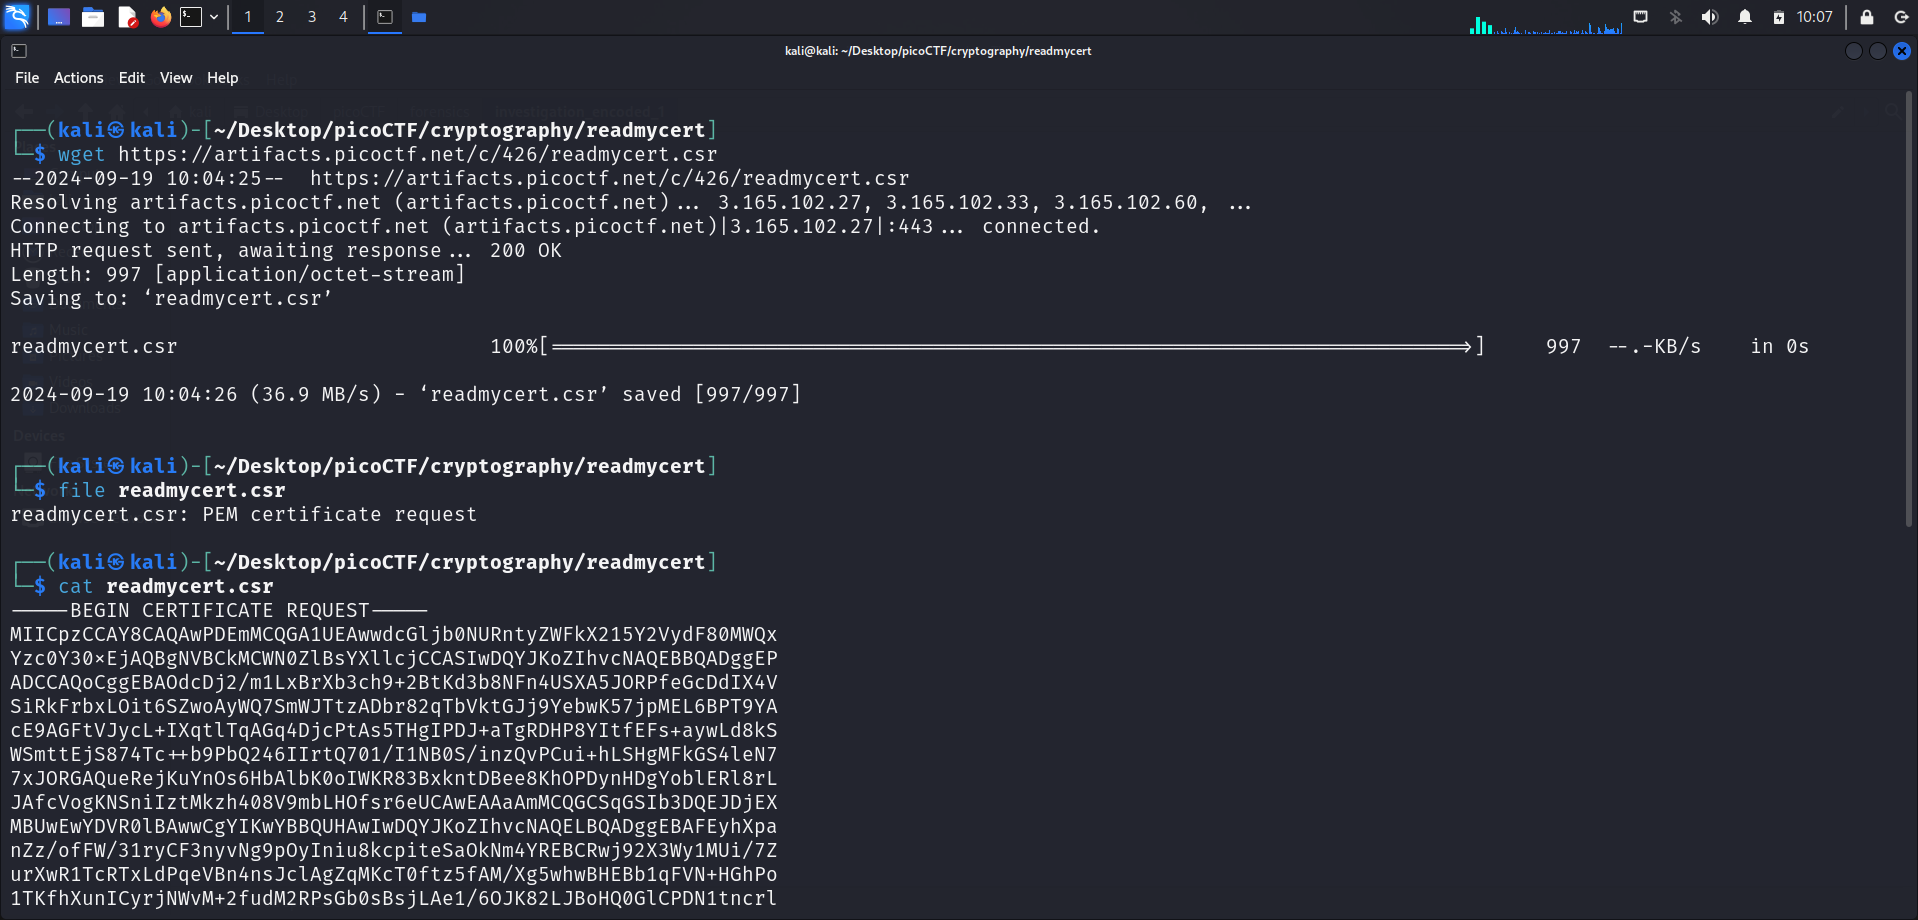The height and width of the screenshot is (920, 1918).
Task: Open the Actions menu
Action: [78, 78]
